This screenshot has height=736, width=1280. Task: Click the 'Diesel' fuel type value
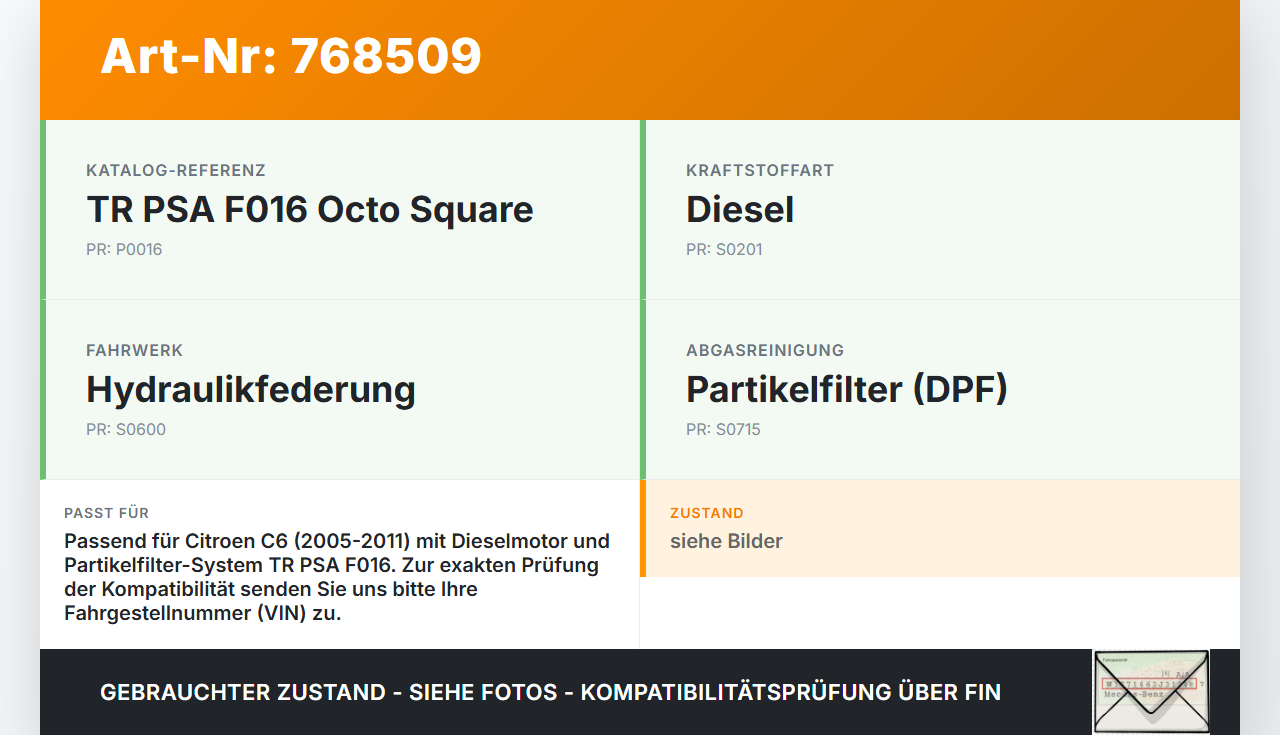click(740, 210)
